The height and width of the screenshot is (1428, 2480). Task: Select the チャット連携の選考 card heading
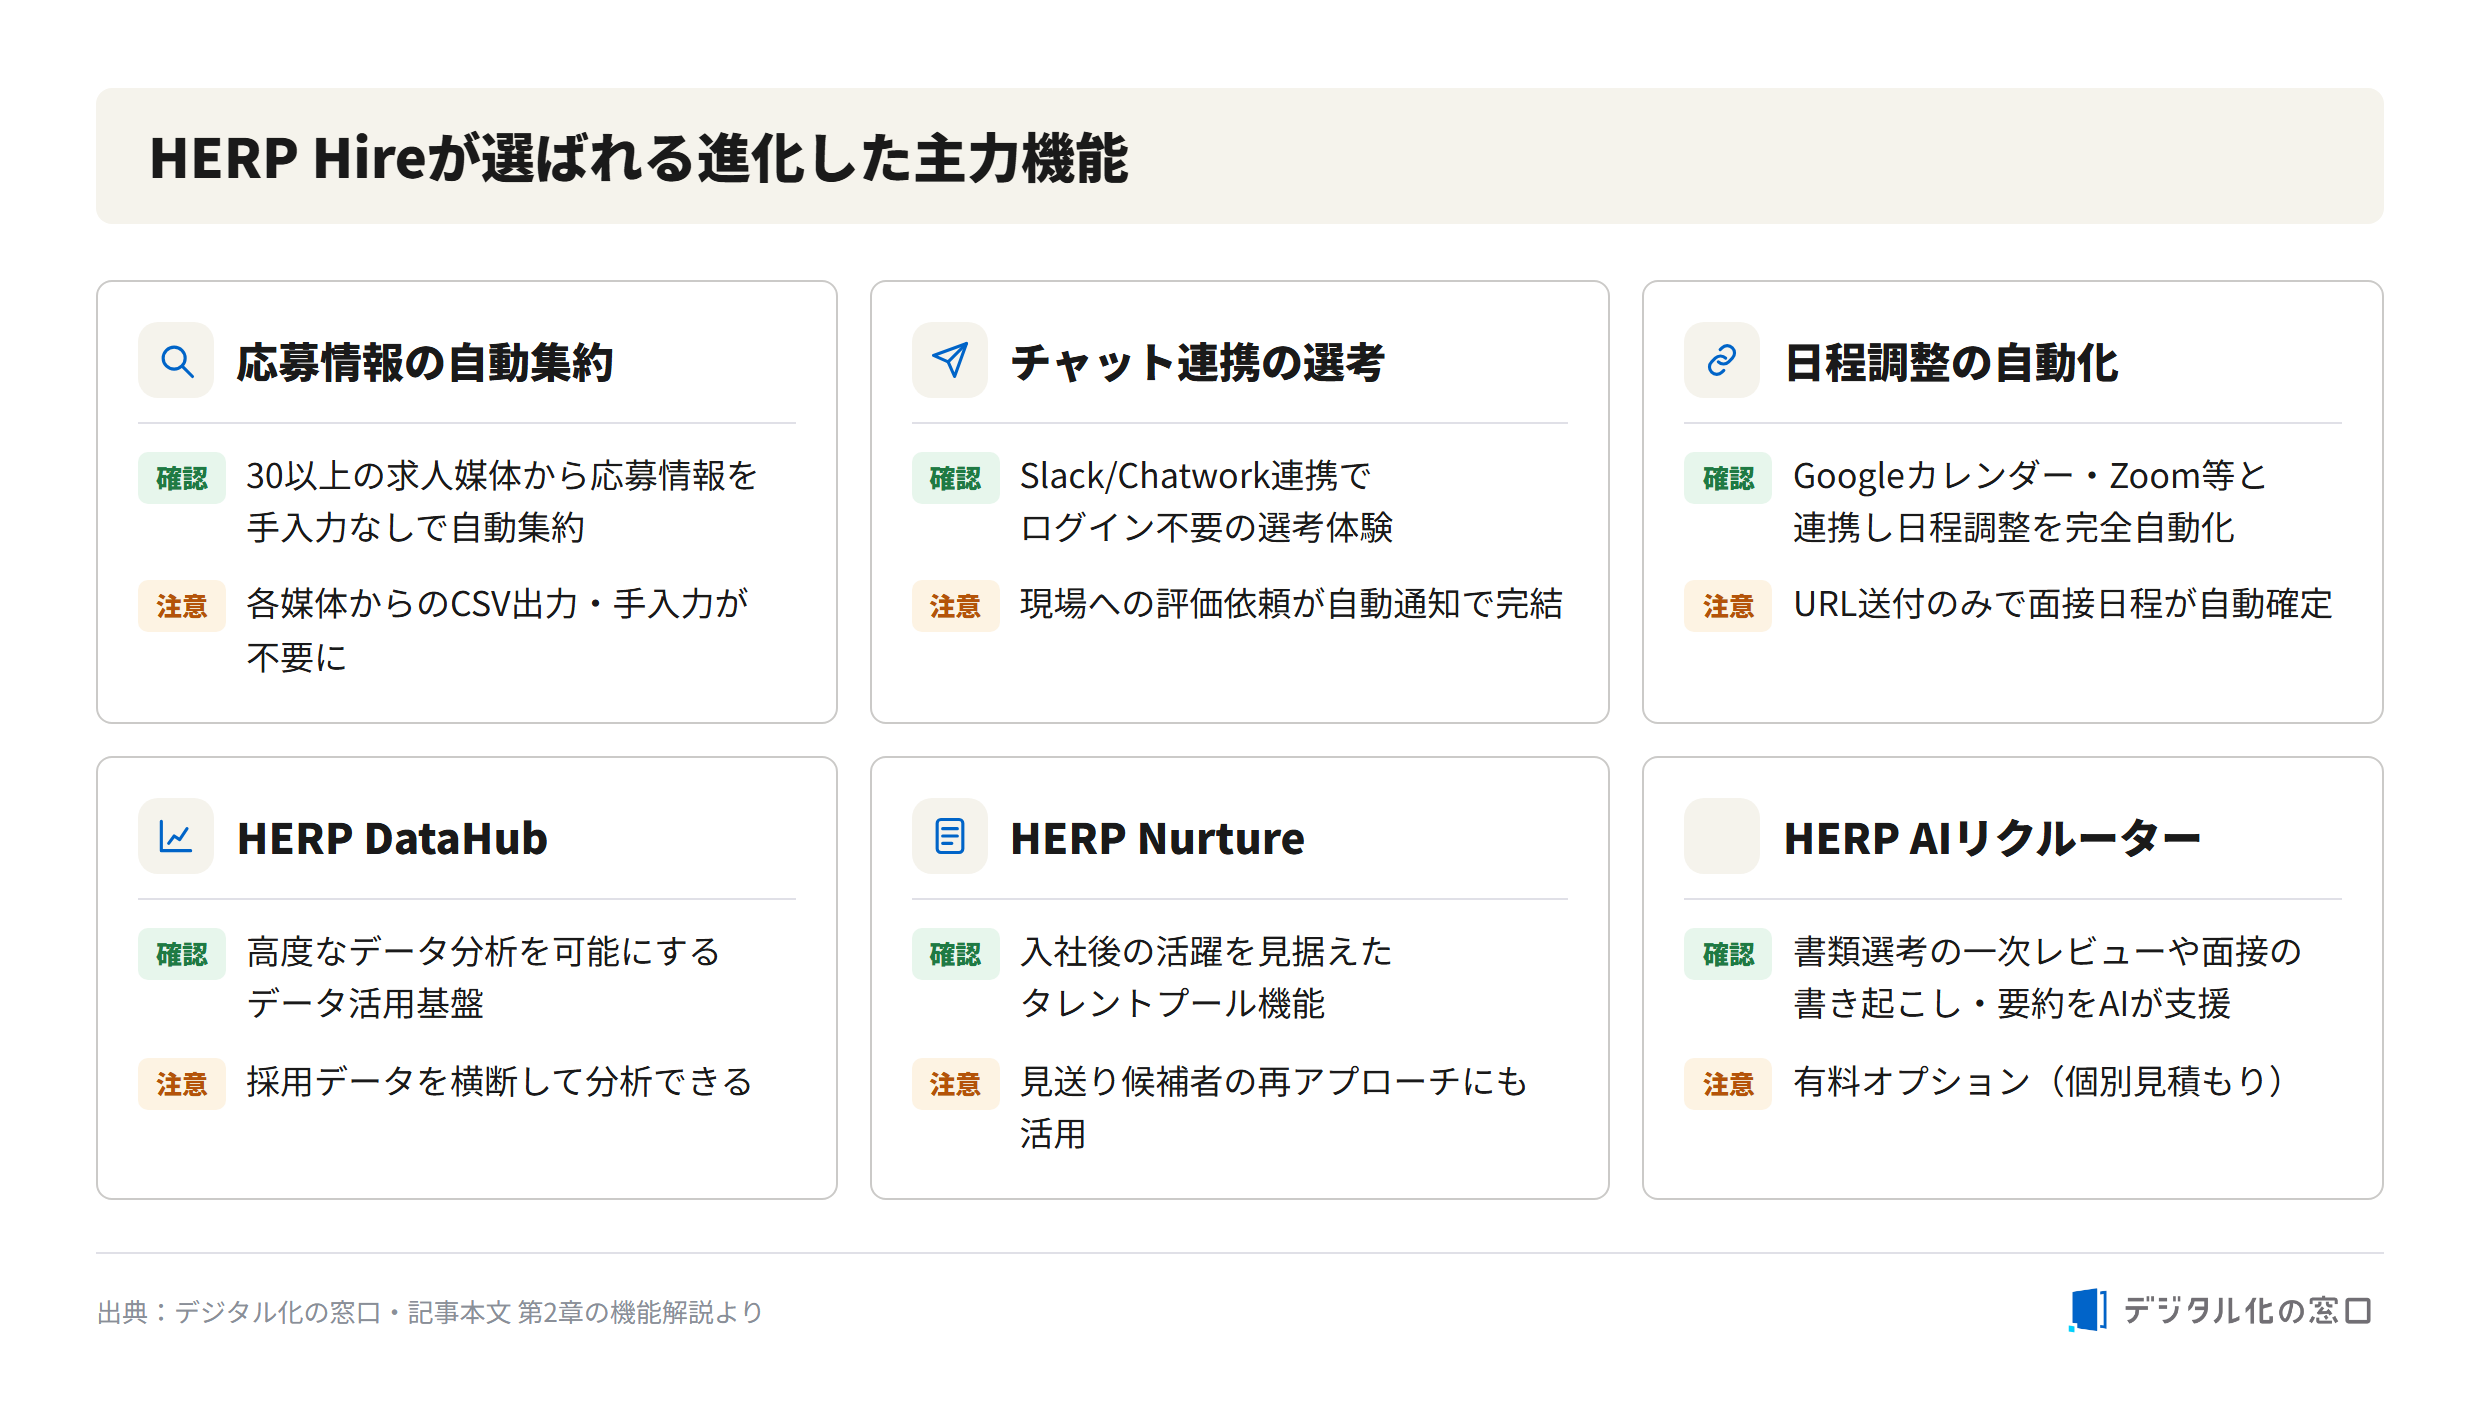[x=1198, y=362]
